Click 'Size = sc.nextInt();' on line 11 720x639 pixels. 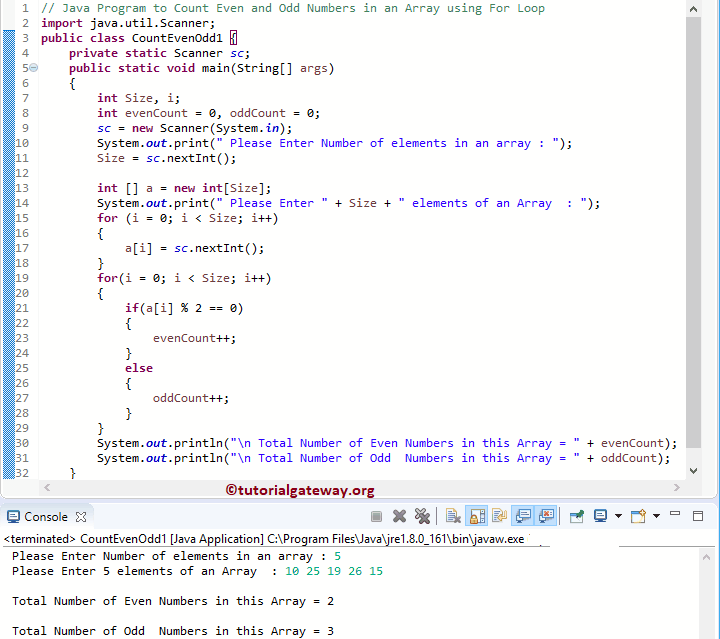[166, 158]
